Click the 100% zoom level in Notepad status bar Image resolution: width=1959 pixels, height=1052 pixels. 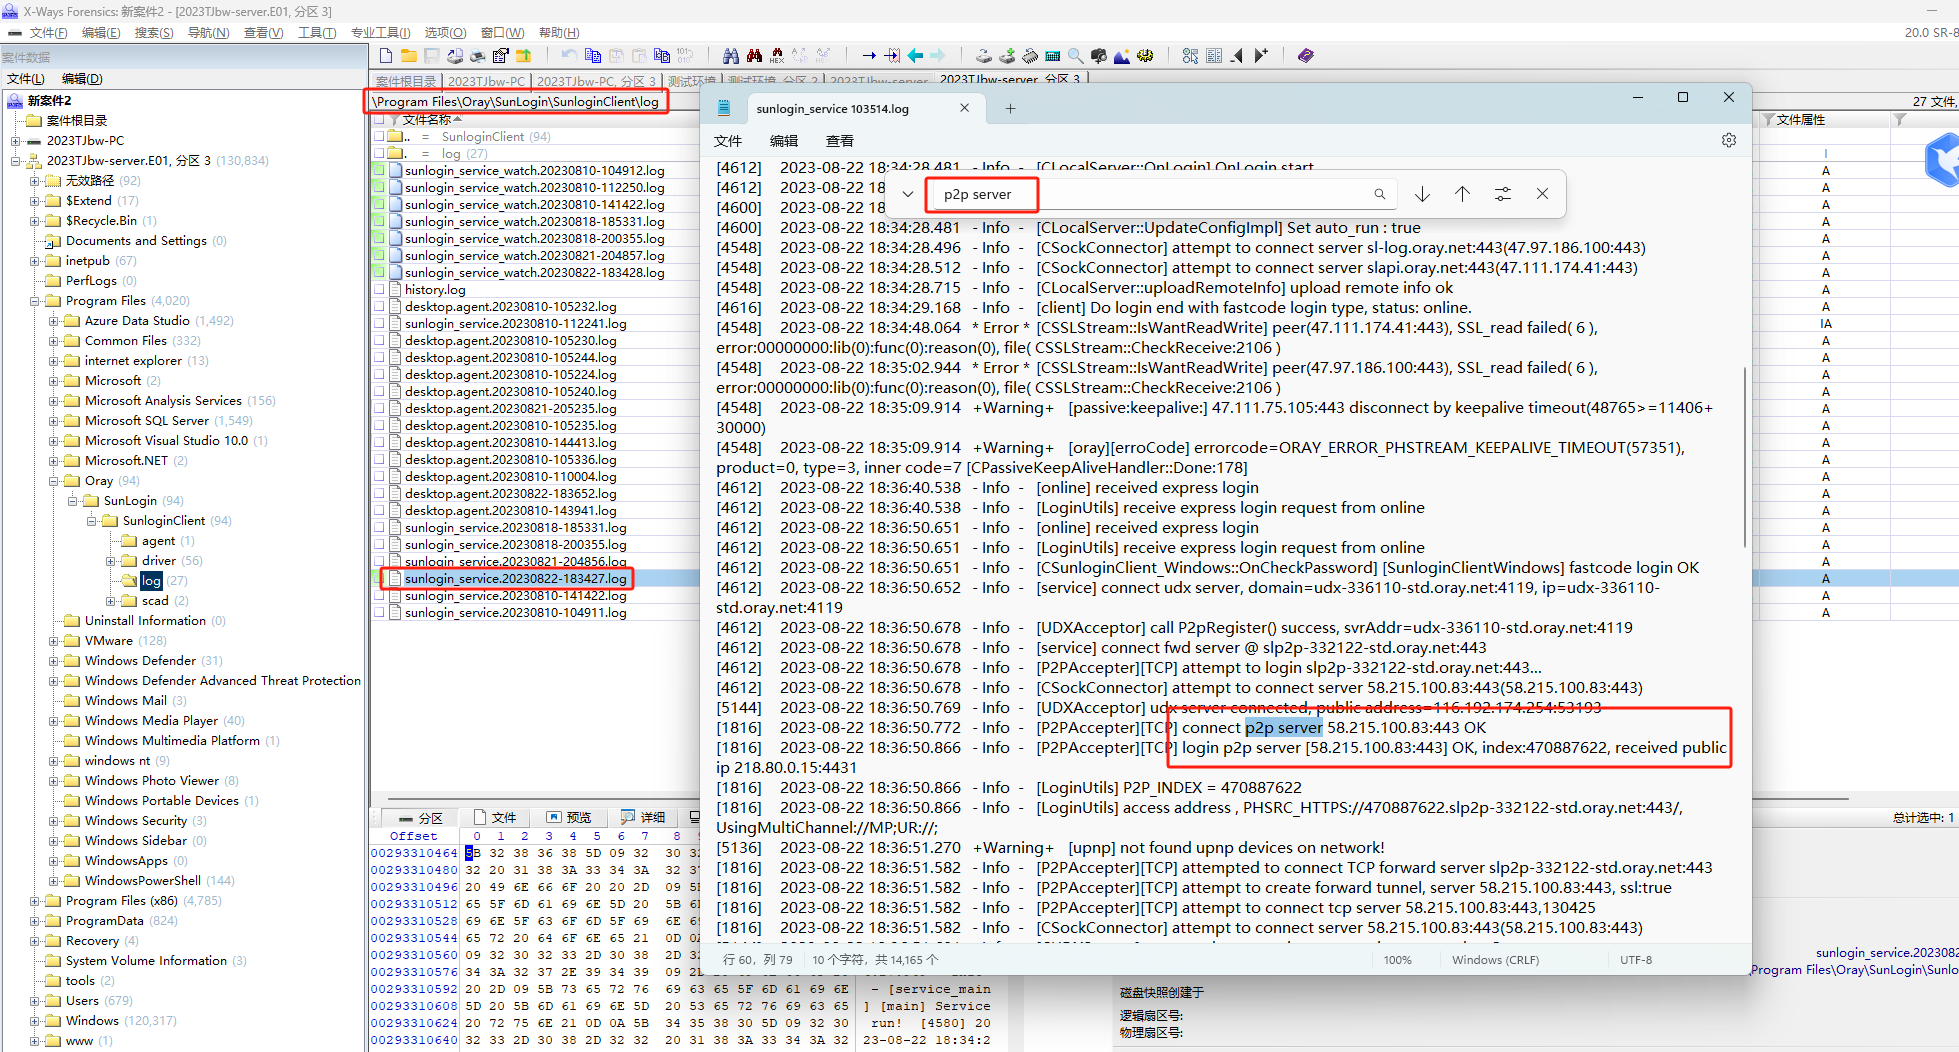(x=1397, y=960)
